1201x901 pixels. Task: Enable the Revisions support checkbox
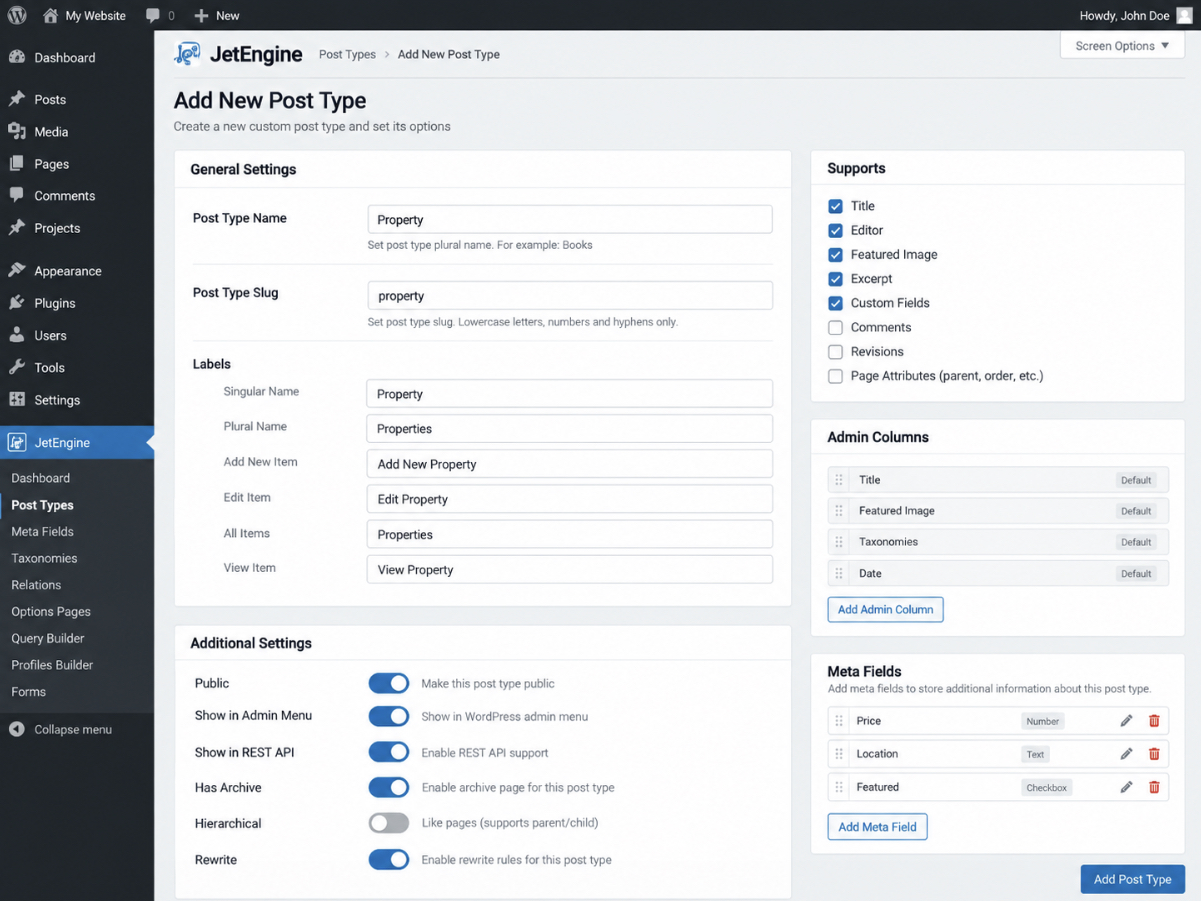click(x=835, y=352)
